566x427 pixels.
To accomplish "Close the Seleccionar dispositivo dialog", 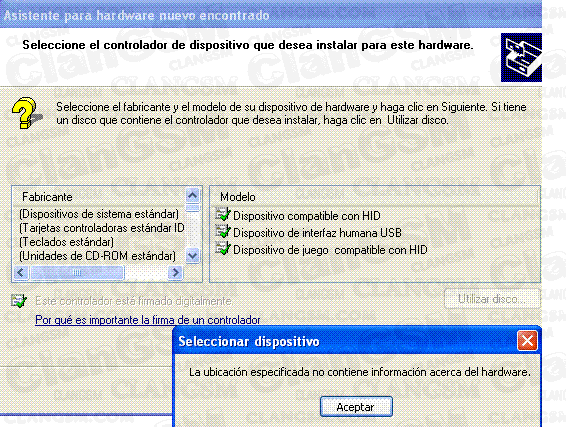I will (527, 340).
